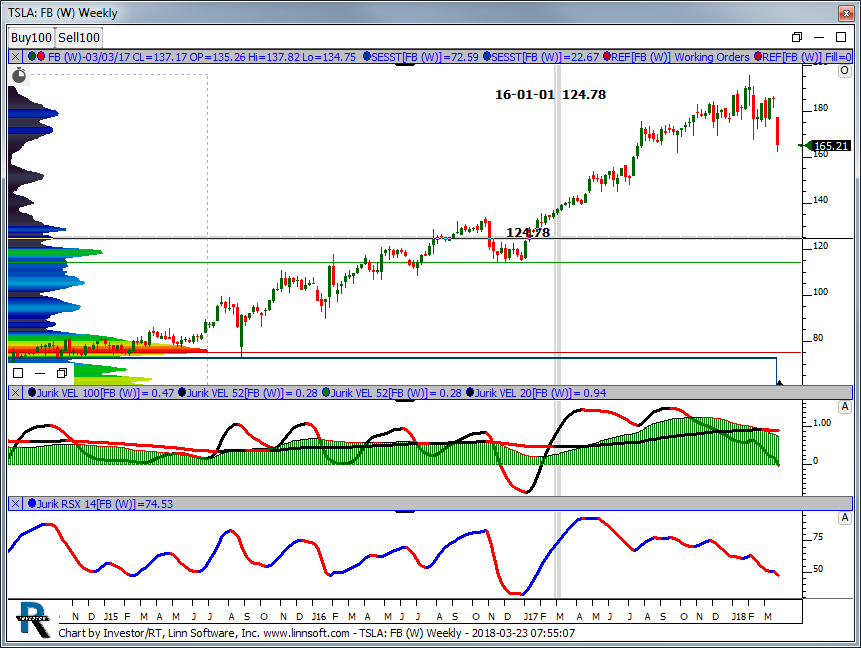Click the divider handle above Jurik RSX pane
The image size is (861, 648).
coord(405,512)
